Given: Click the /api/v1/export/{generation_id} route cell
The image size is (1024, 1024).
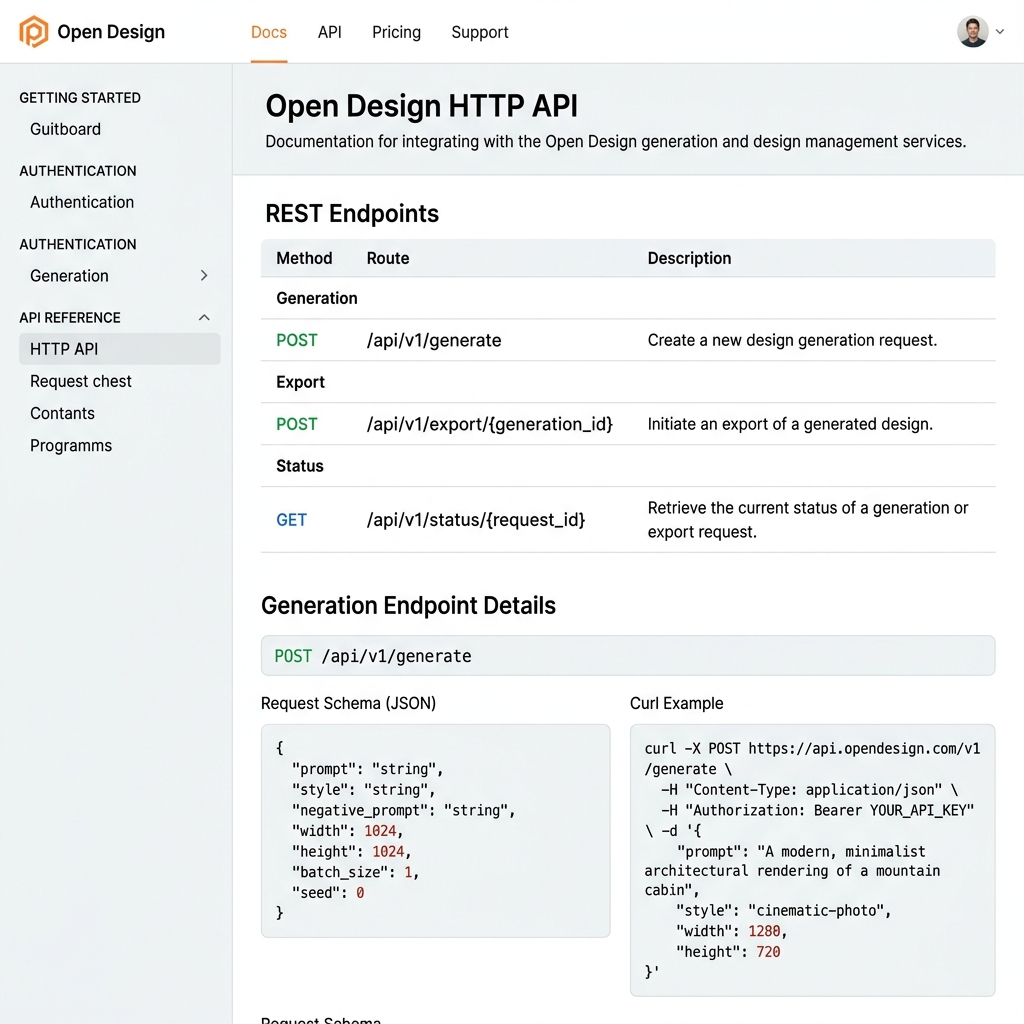Looking at the screenshot, I should point(490,424).
